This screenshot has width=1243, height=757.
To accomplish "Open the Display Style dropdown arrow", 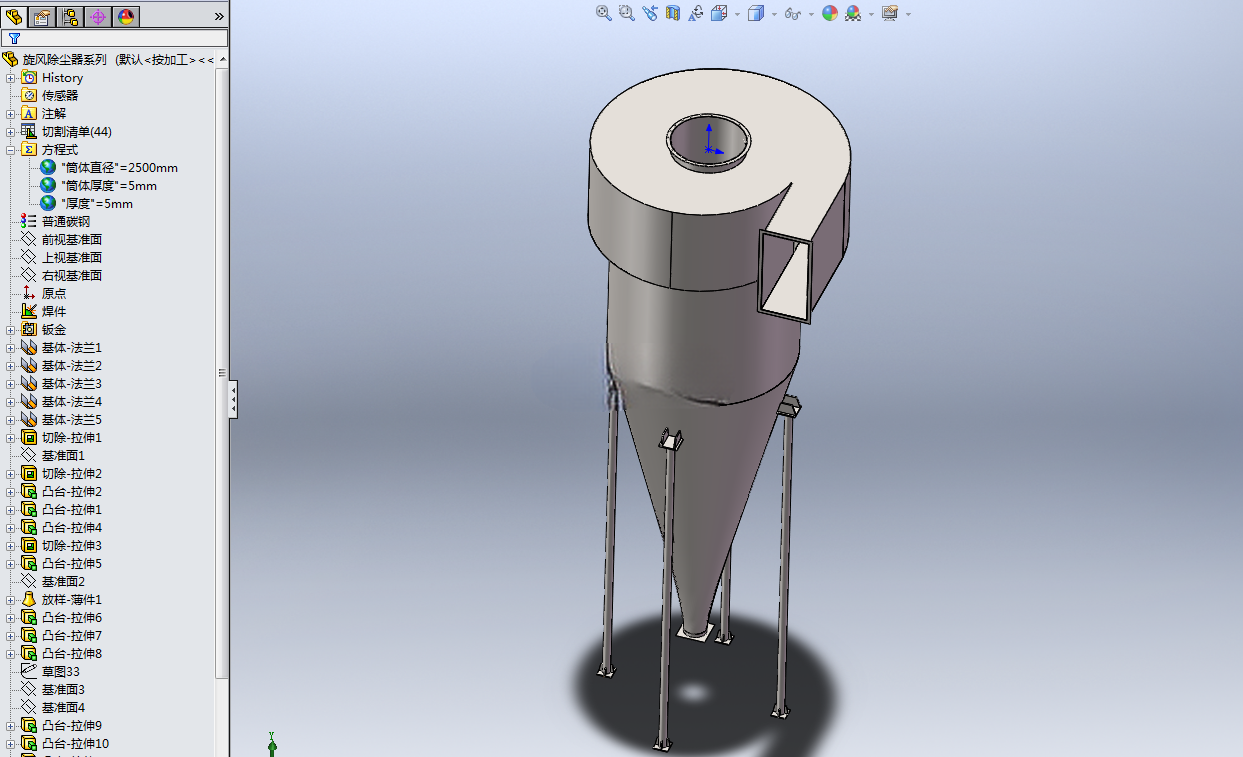I will point(772,14).
